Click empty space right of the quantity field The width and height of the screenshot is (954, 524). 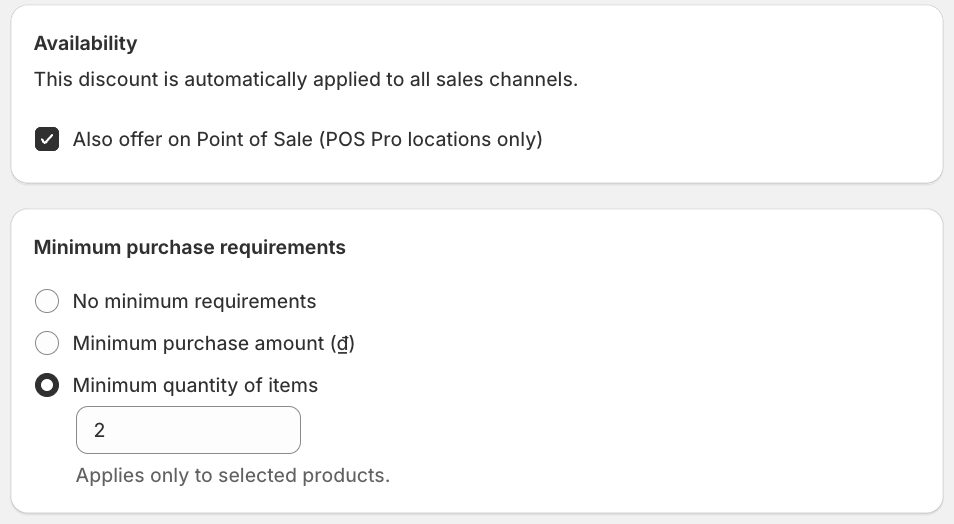[x=600, y=430]
